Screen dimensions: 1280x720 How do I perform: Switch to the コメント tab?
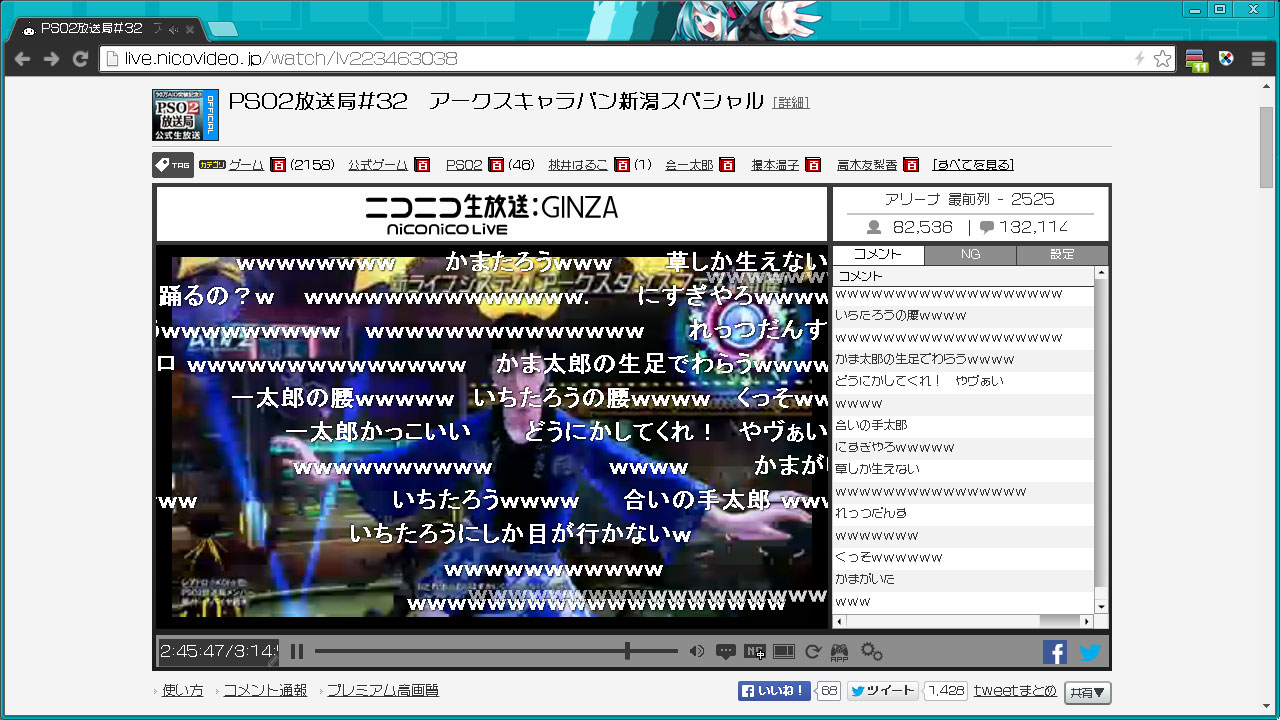click(x=878, y=255)
